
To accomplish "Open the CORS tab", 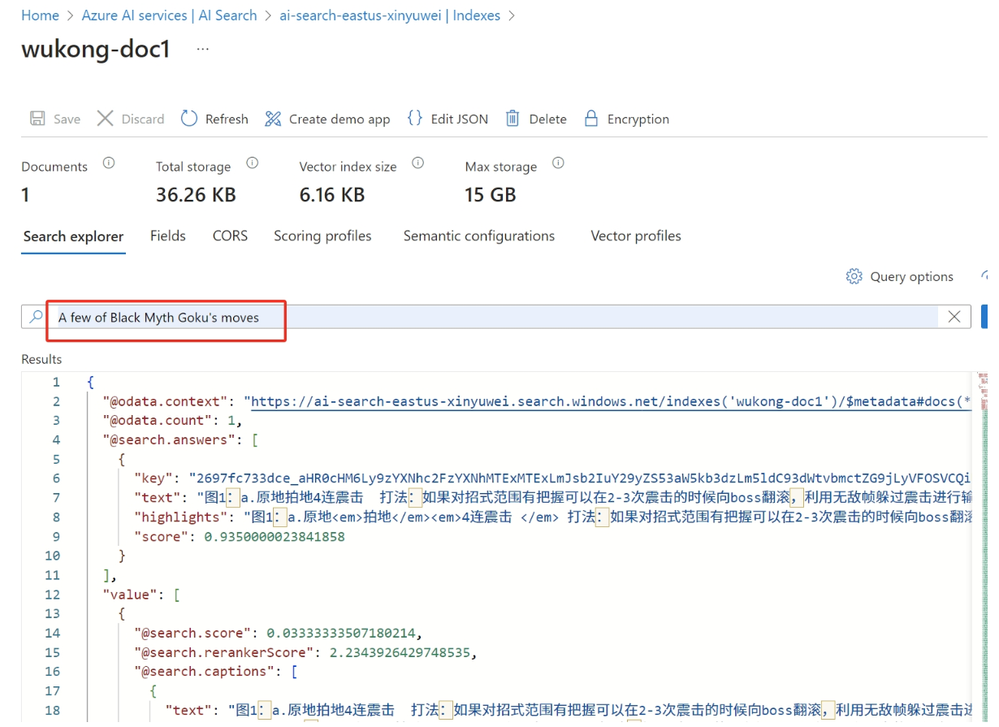I will (230, 236).
